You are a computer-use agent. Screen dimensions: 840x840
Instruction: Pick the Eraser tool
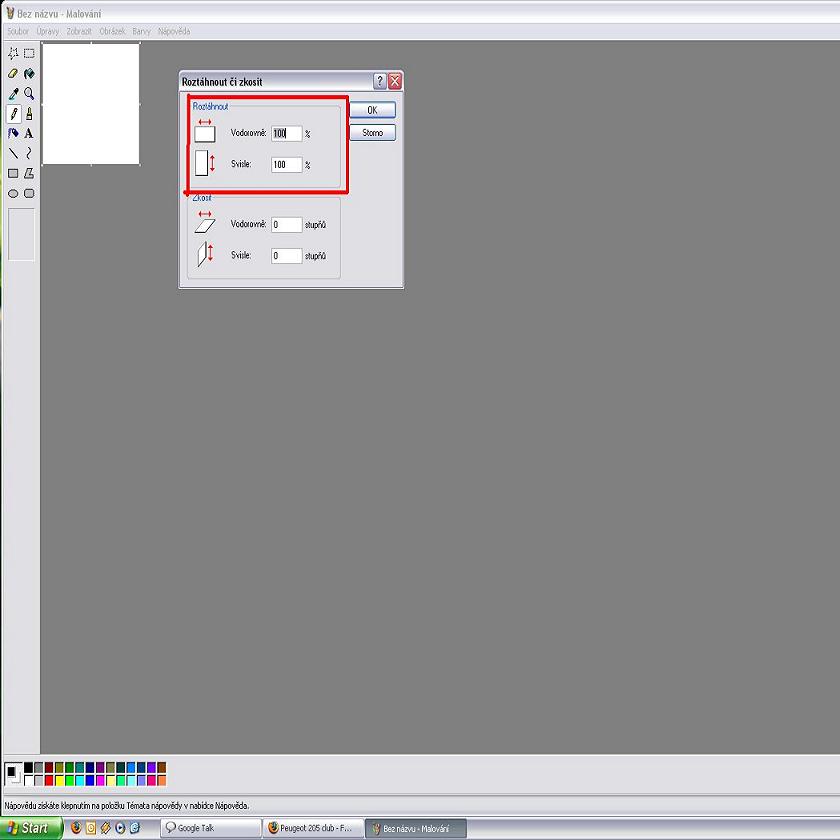(x=13, y=73)
